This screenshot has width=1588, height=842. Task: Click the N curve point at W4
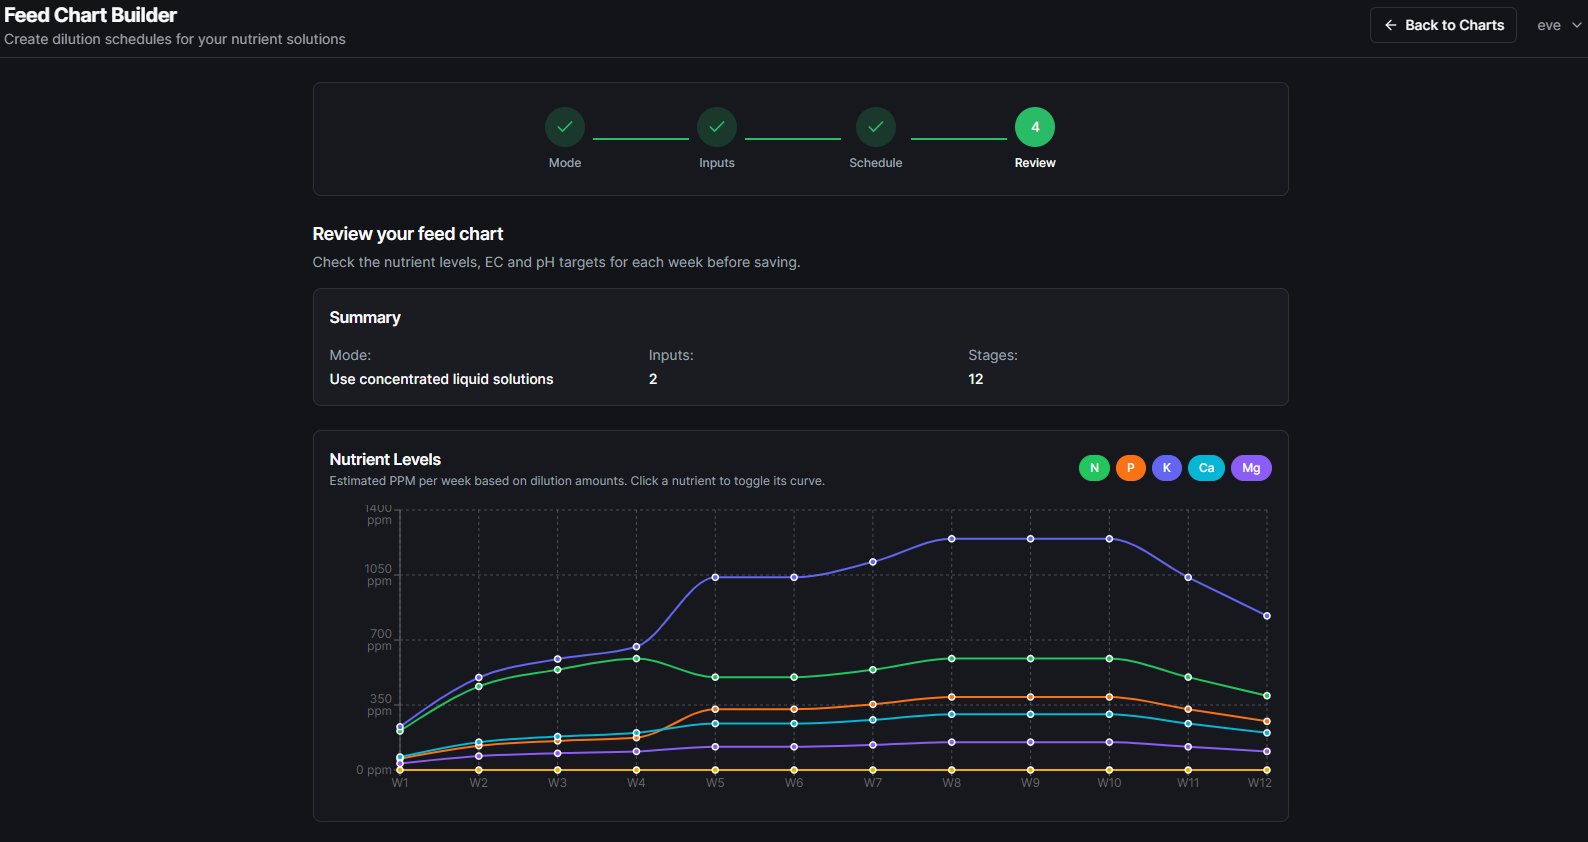point(636,658)
